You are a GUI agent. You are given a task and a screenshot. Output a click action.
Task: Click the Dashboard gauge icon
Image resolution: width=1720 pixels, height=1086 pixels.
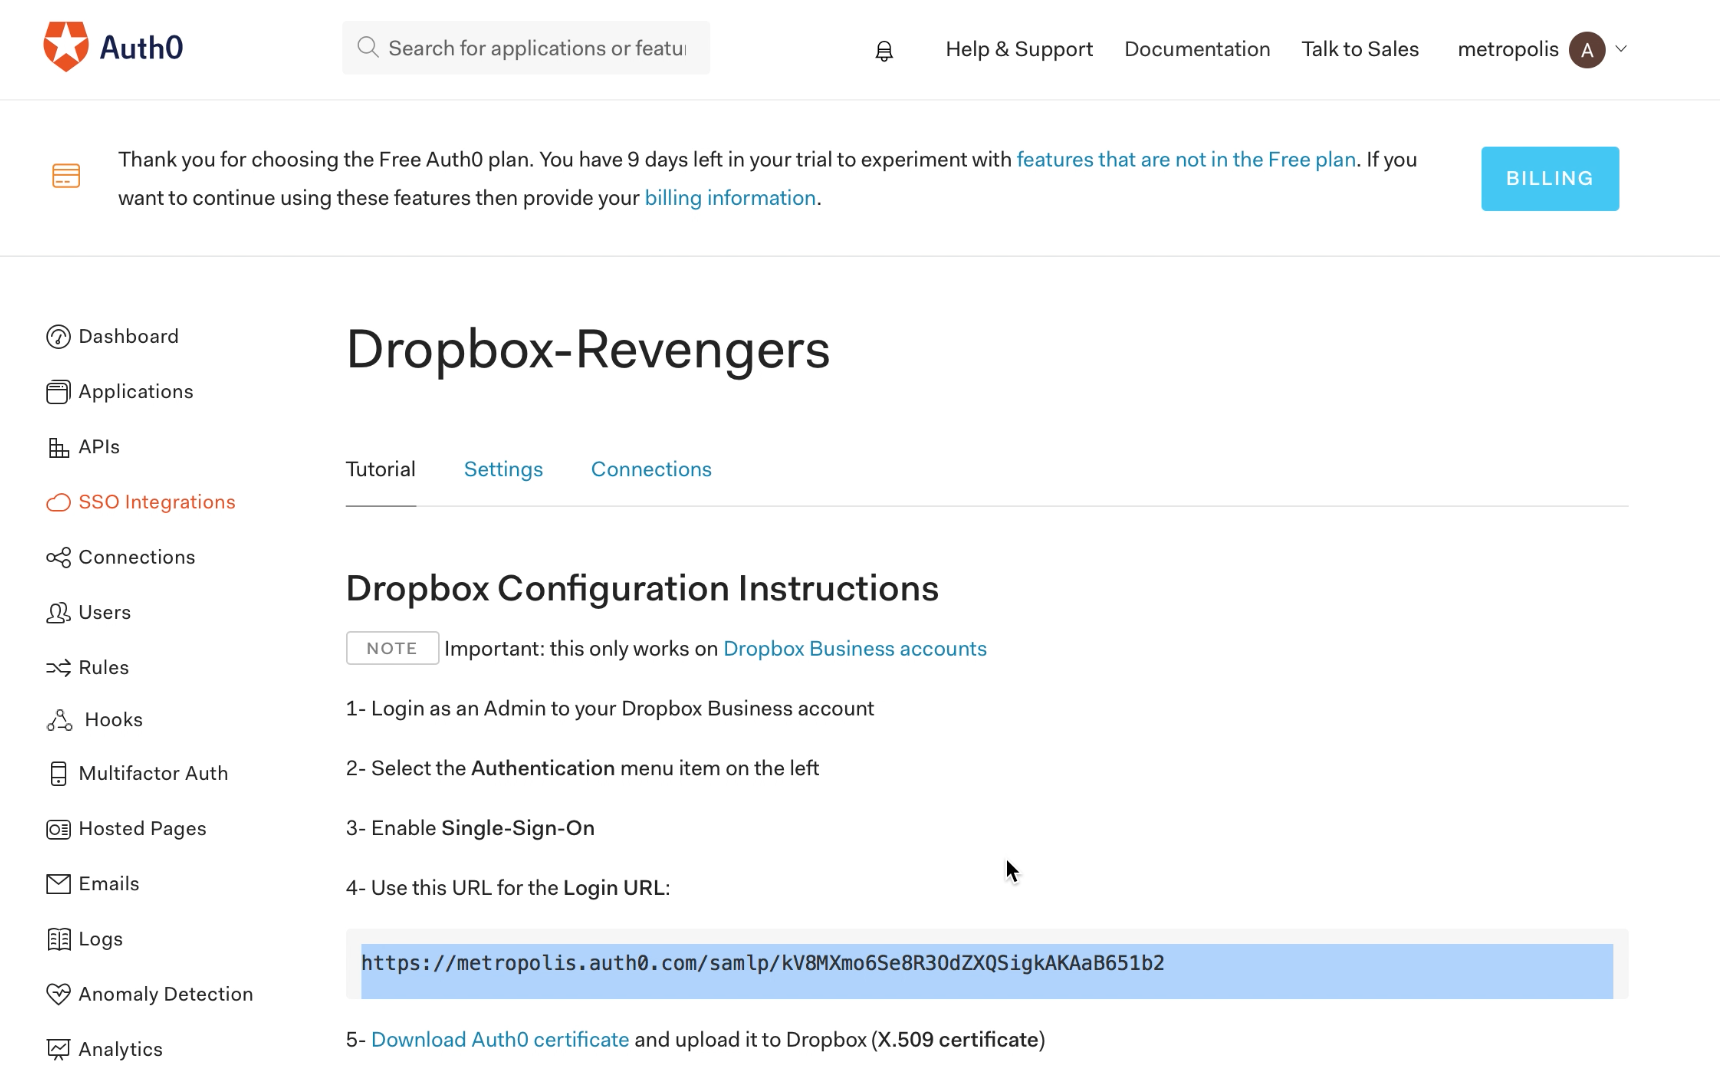tap(58, 337)
